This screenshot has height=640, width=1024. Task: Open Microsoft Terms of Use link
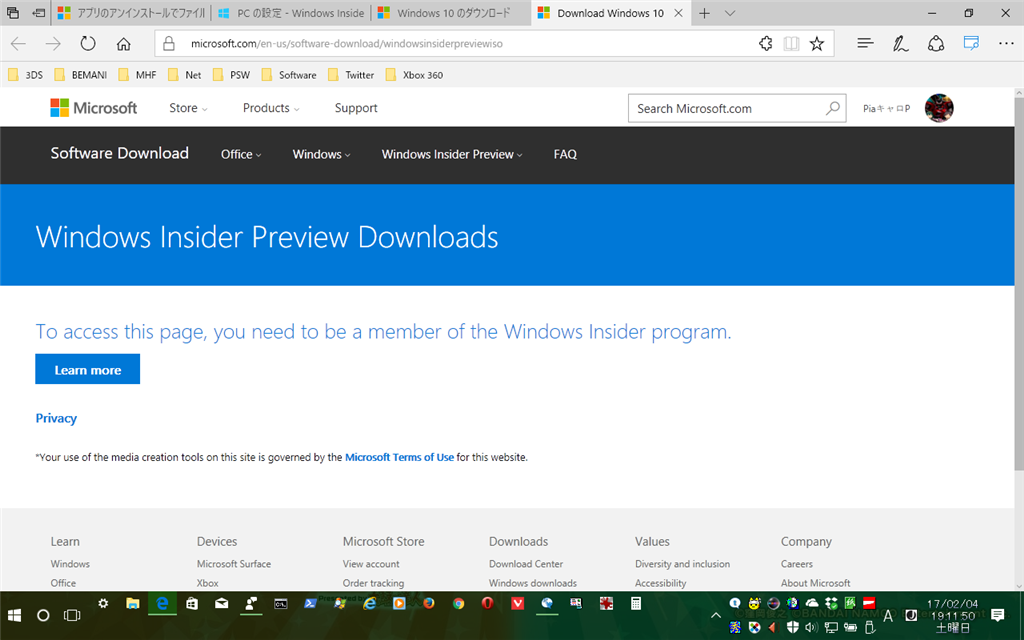point(399,457)
